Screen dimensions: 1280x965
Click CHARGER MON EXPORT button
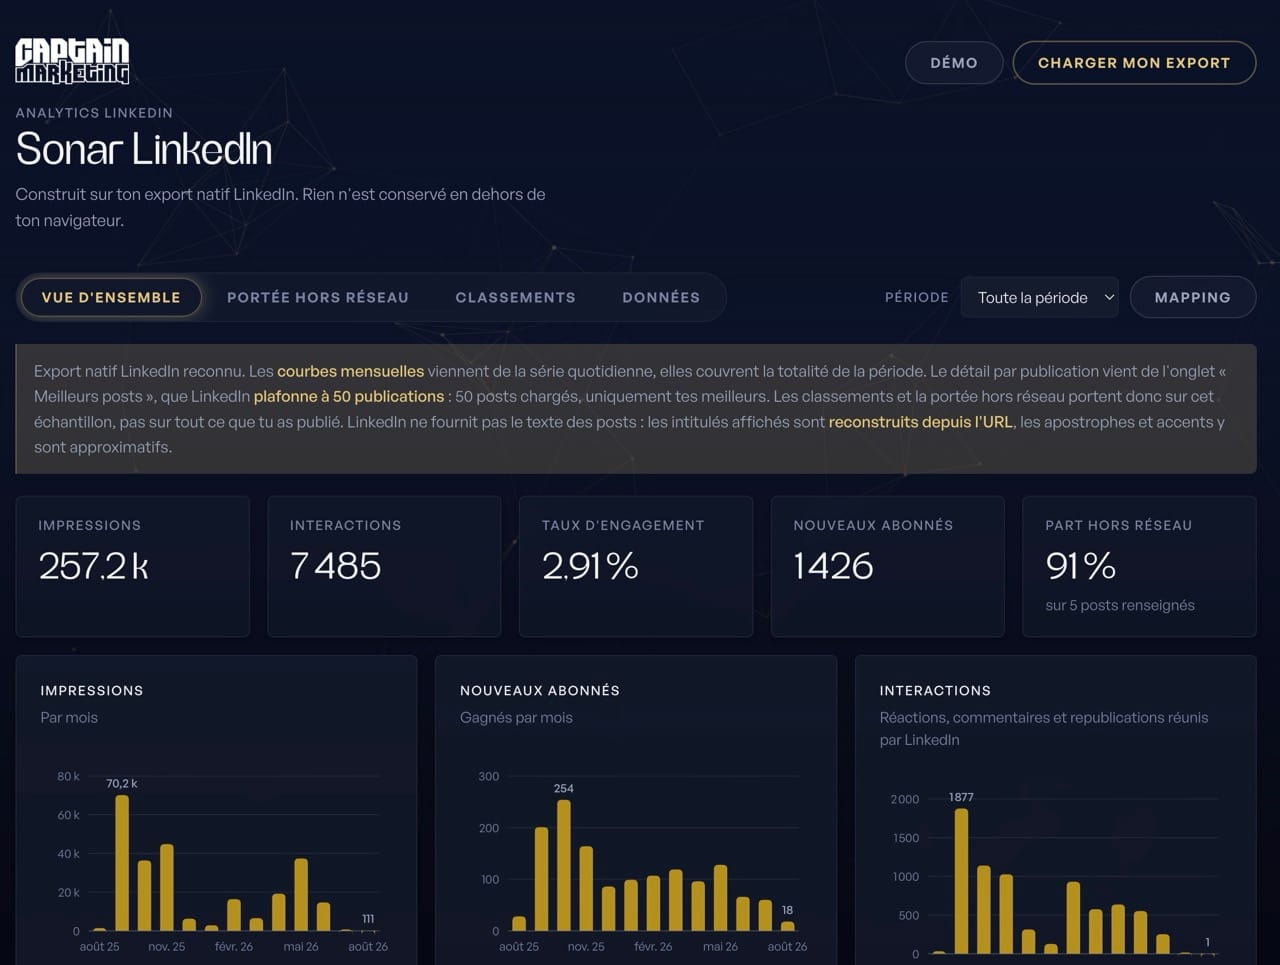pyautogui.click(x=1134, y=62)
